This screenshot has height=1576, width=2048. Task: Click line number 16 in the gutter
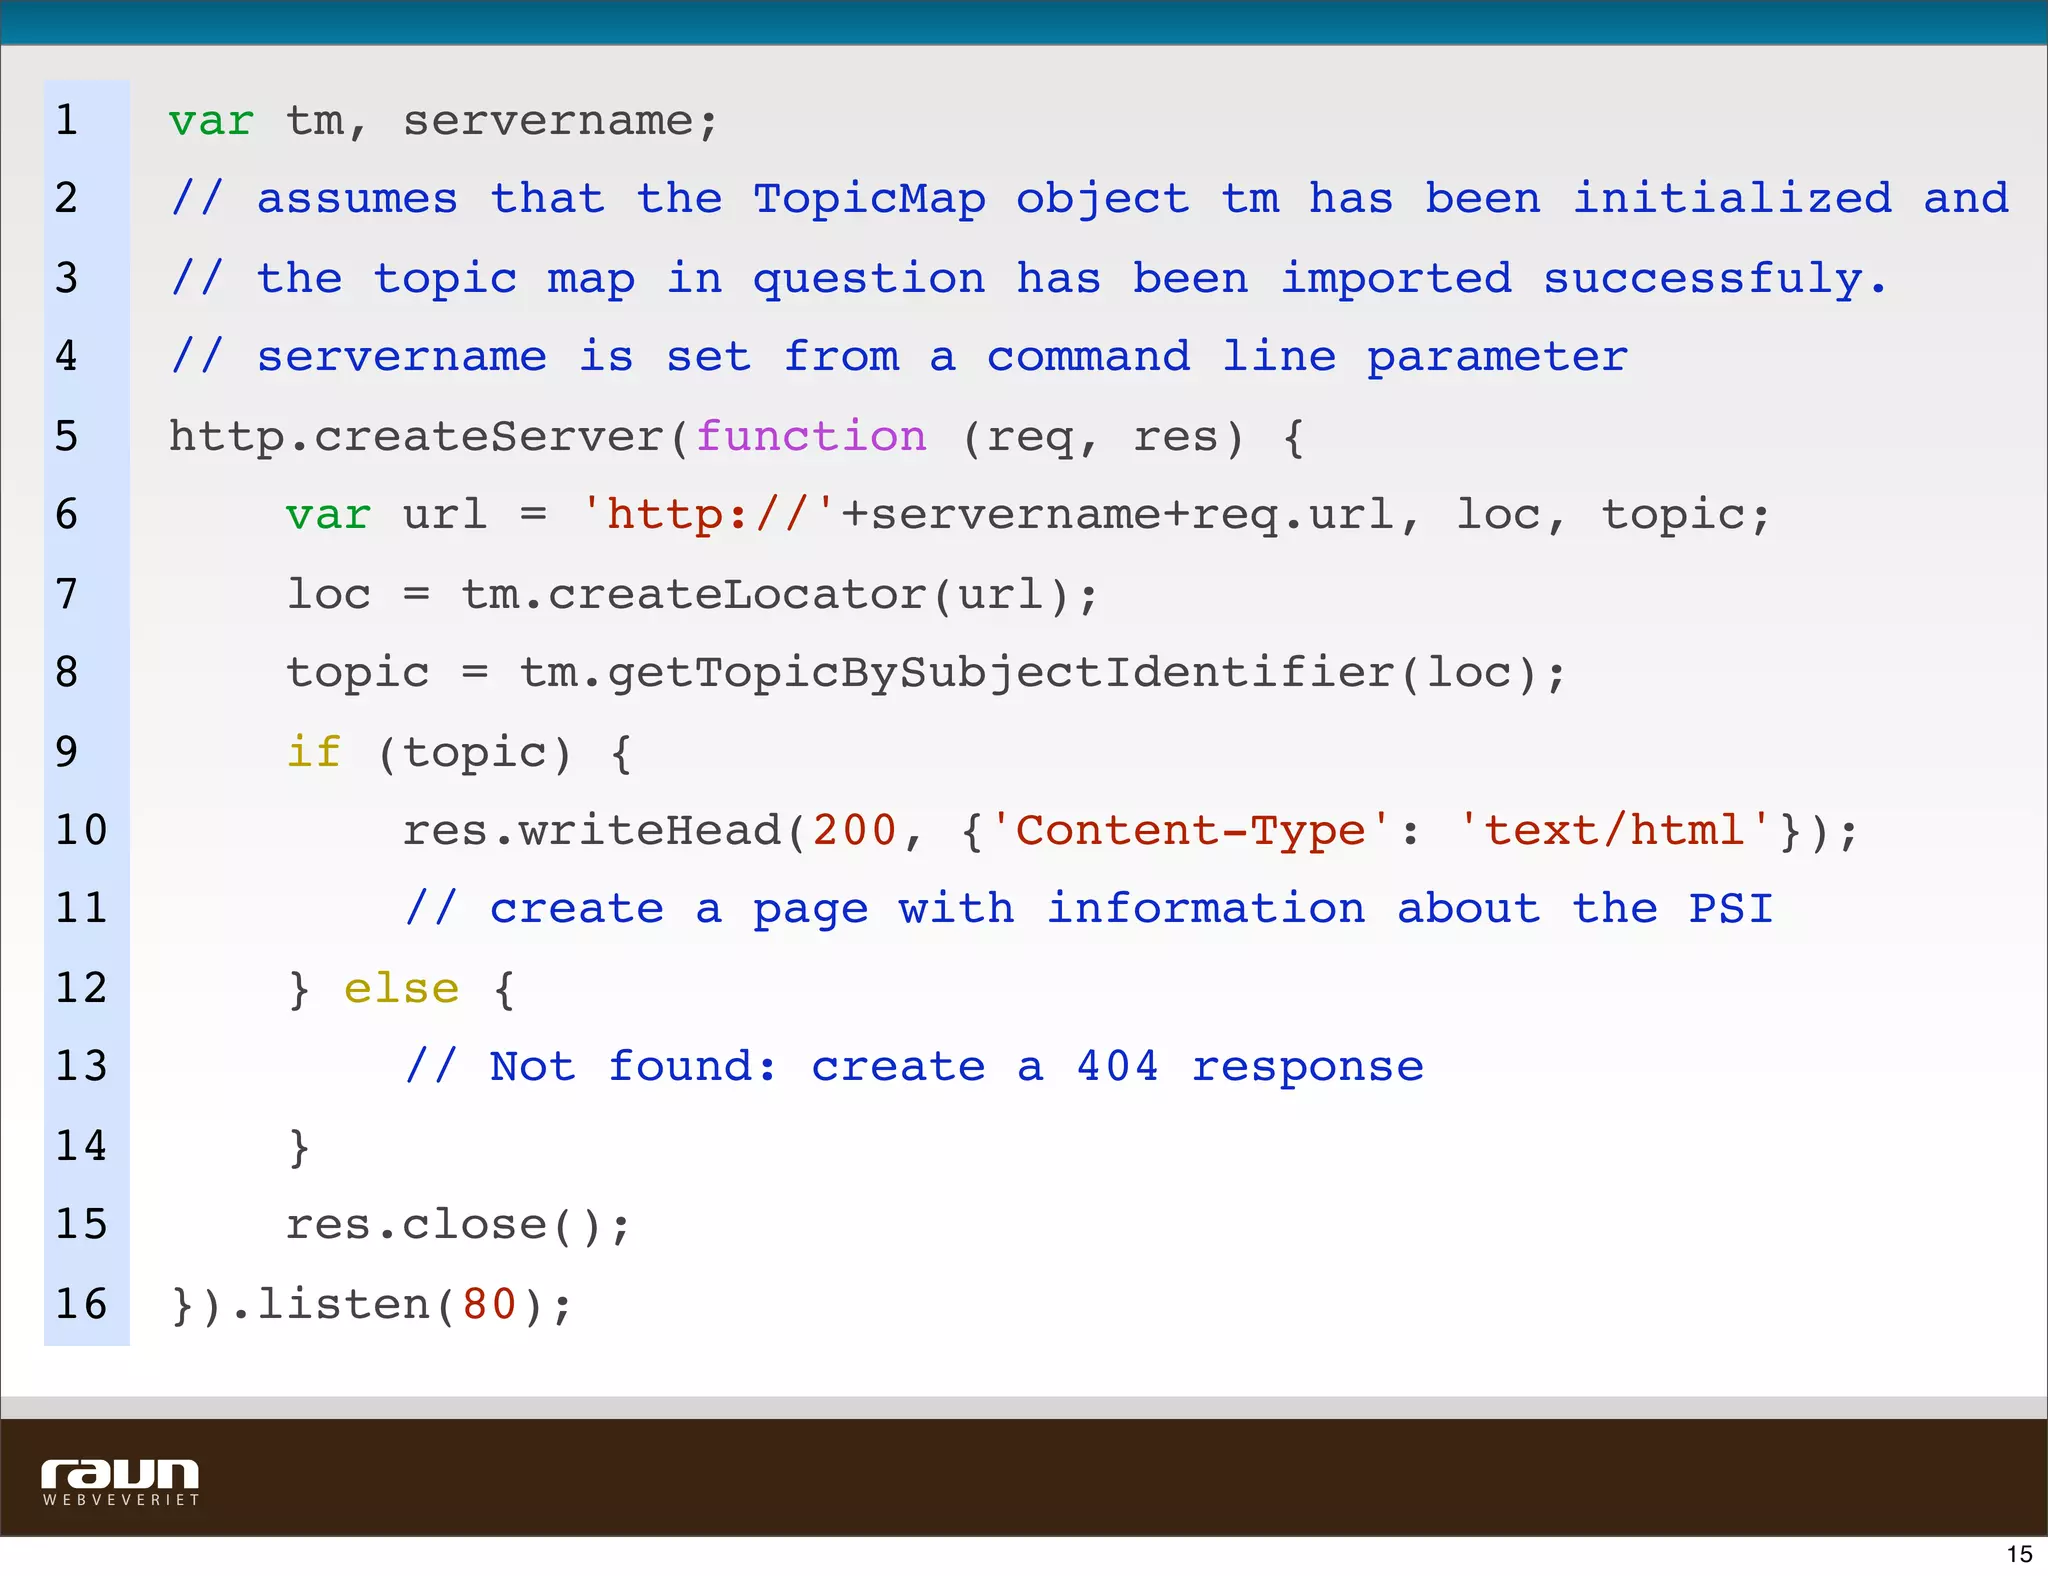point(81,1304)
